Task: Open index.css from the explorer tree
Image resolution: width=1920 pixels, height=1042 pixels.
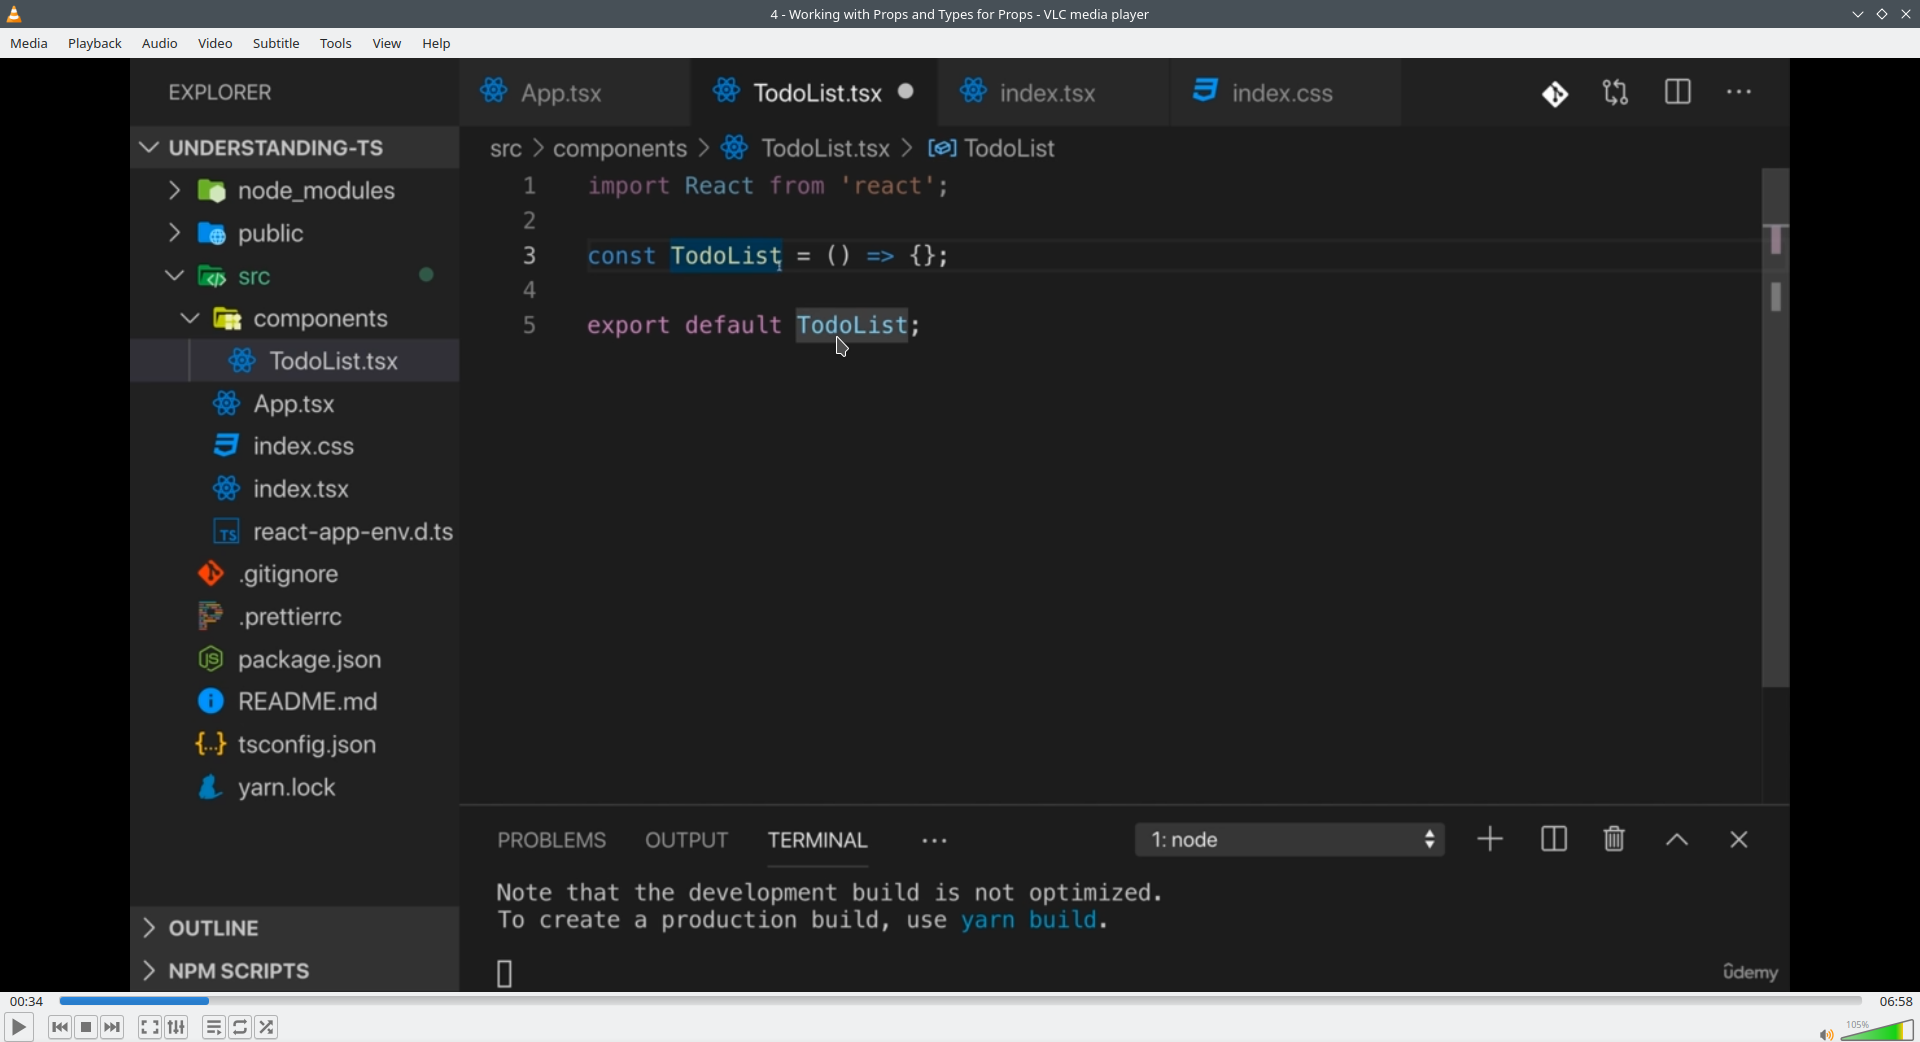Action: 294,446
